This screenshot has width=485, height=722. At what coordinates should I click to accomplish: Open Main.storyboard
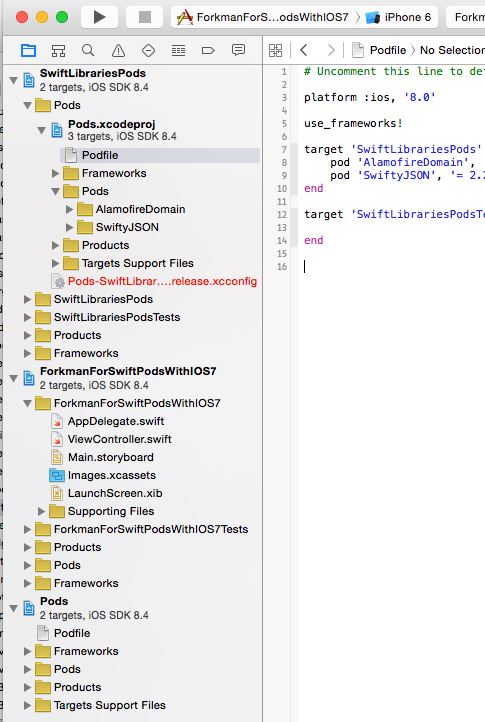(x=111, y=457)
